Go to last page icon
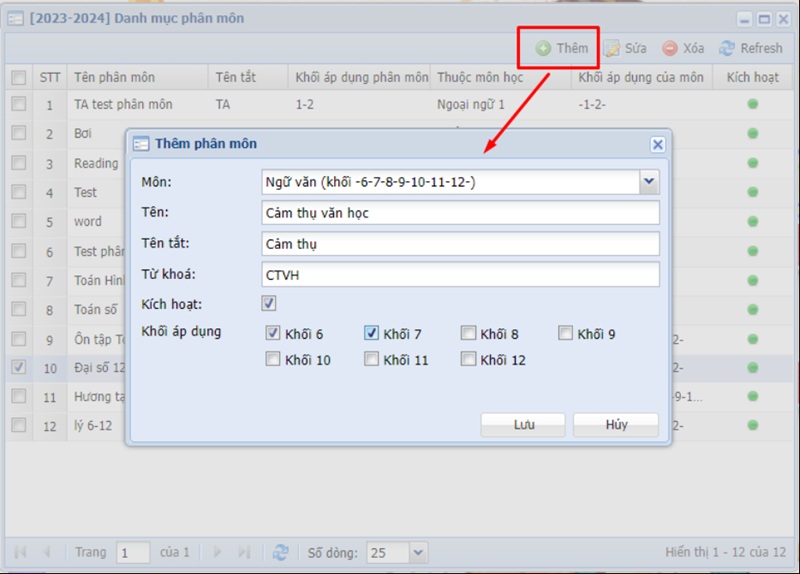Viewport: 800px width, 574px height. click(244, 552)
